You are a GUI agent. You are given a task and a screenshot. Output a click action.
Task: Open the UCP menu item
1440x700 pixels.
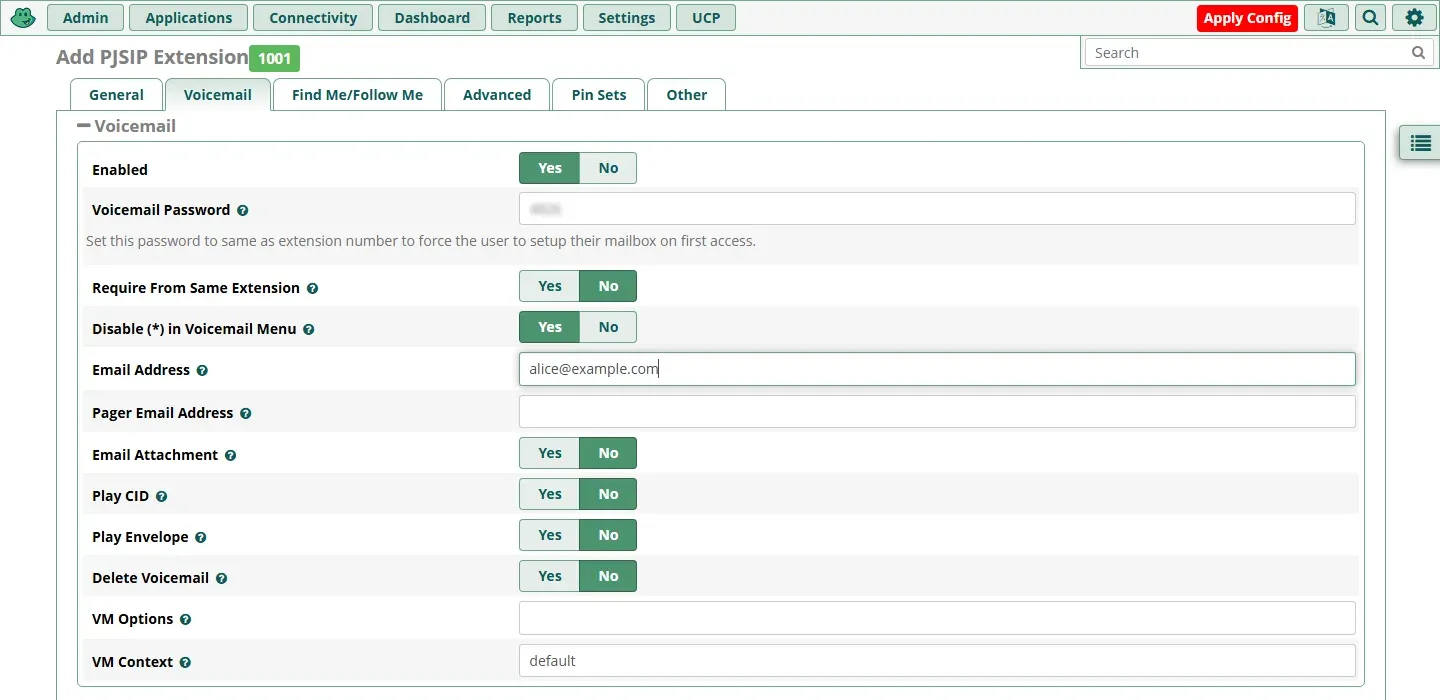point(706,18)
